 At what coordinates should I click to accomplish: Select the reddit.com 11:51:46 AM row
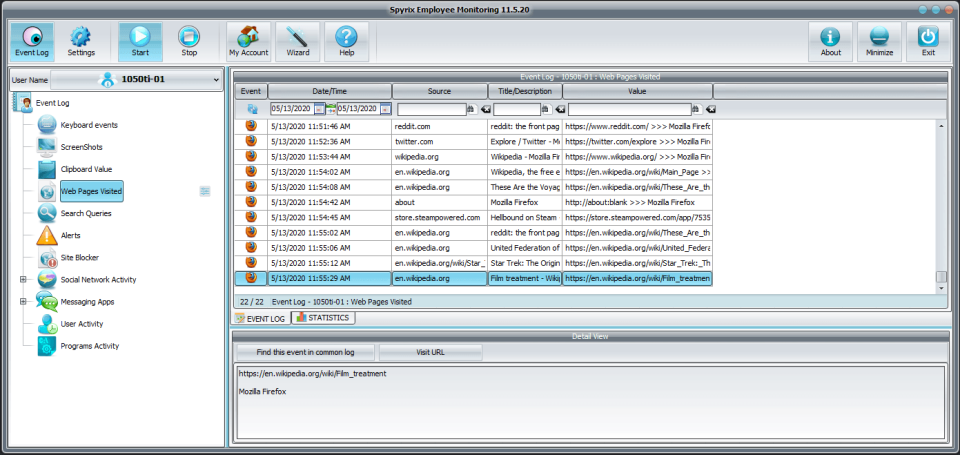pos(474,126)
